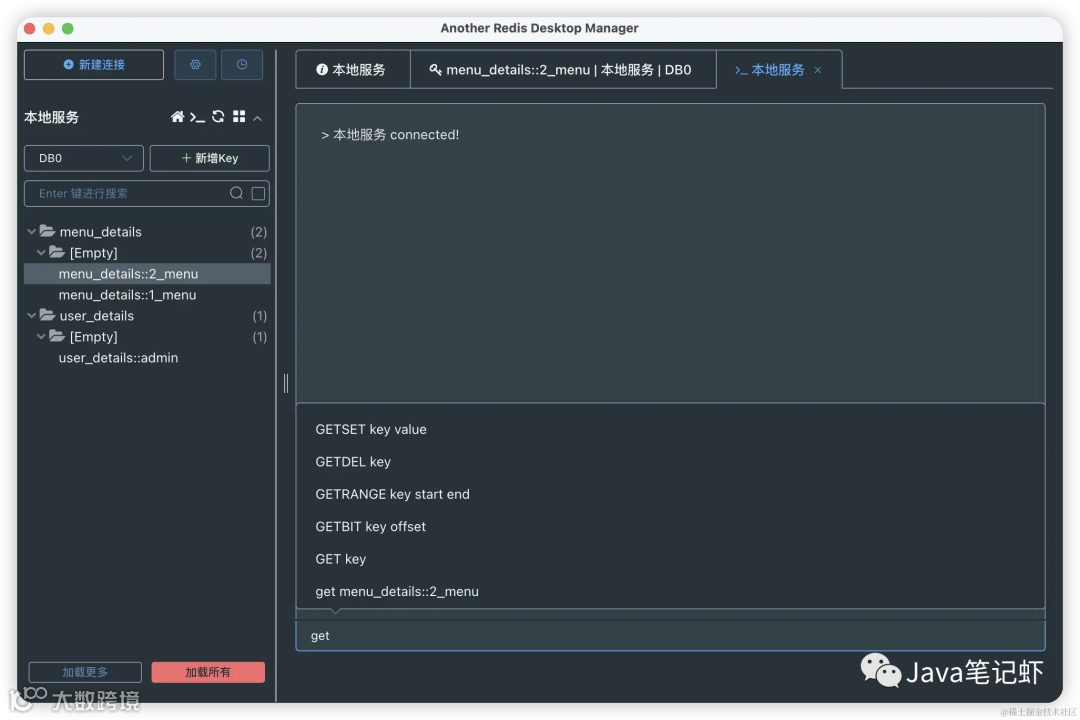Click the menu_details folder icon

48,231
